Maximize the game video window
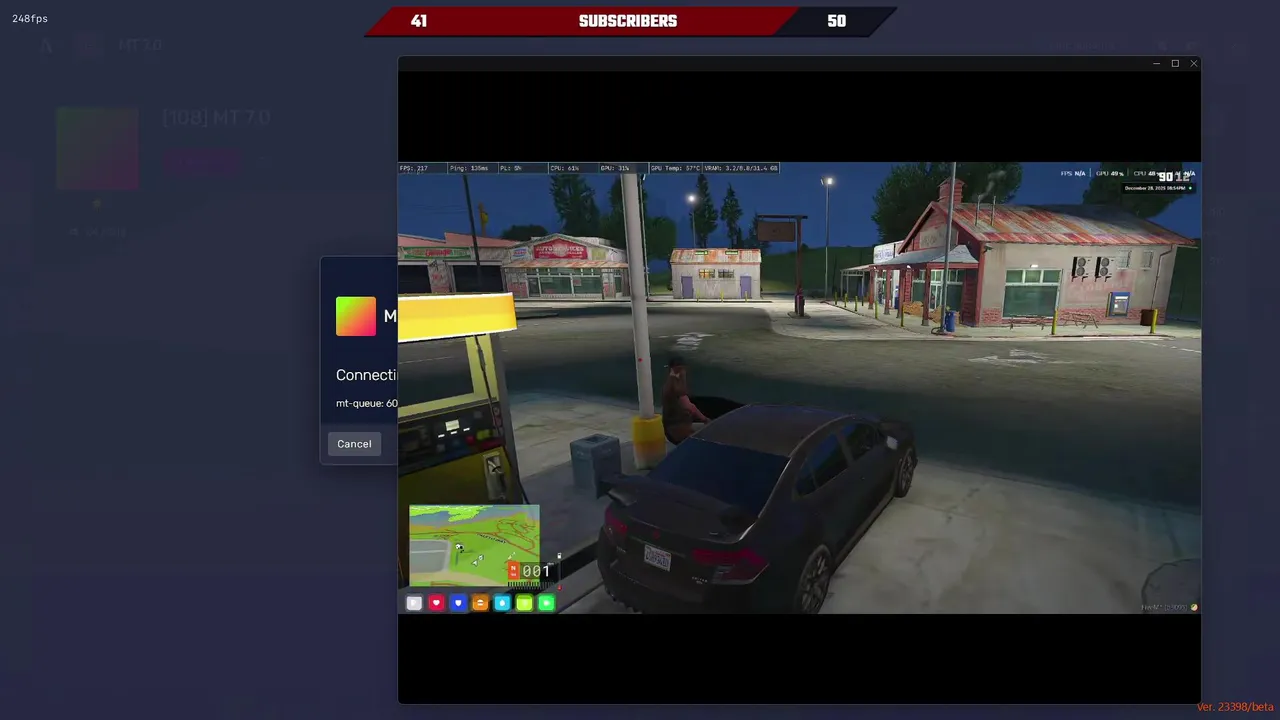This screenshot has width=1280, height=720. tap(1175, 63)
